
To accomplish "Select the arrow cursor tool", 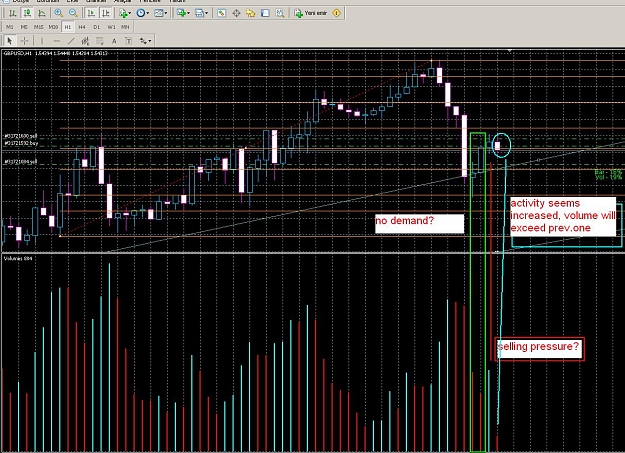I will pos(10,41).
